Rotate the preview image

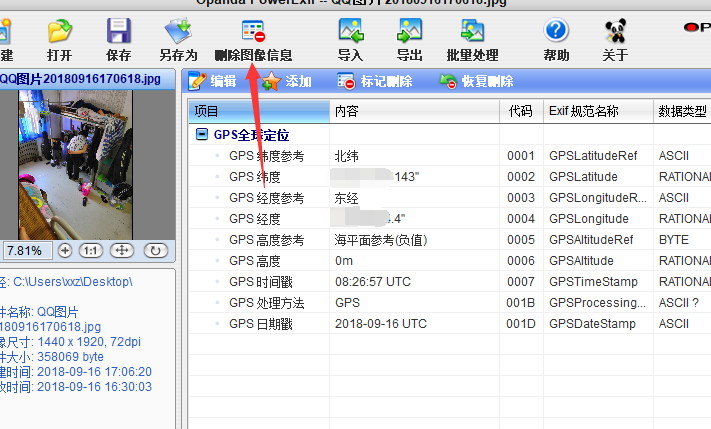pyautogui.click(x=156, y=250)
